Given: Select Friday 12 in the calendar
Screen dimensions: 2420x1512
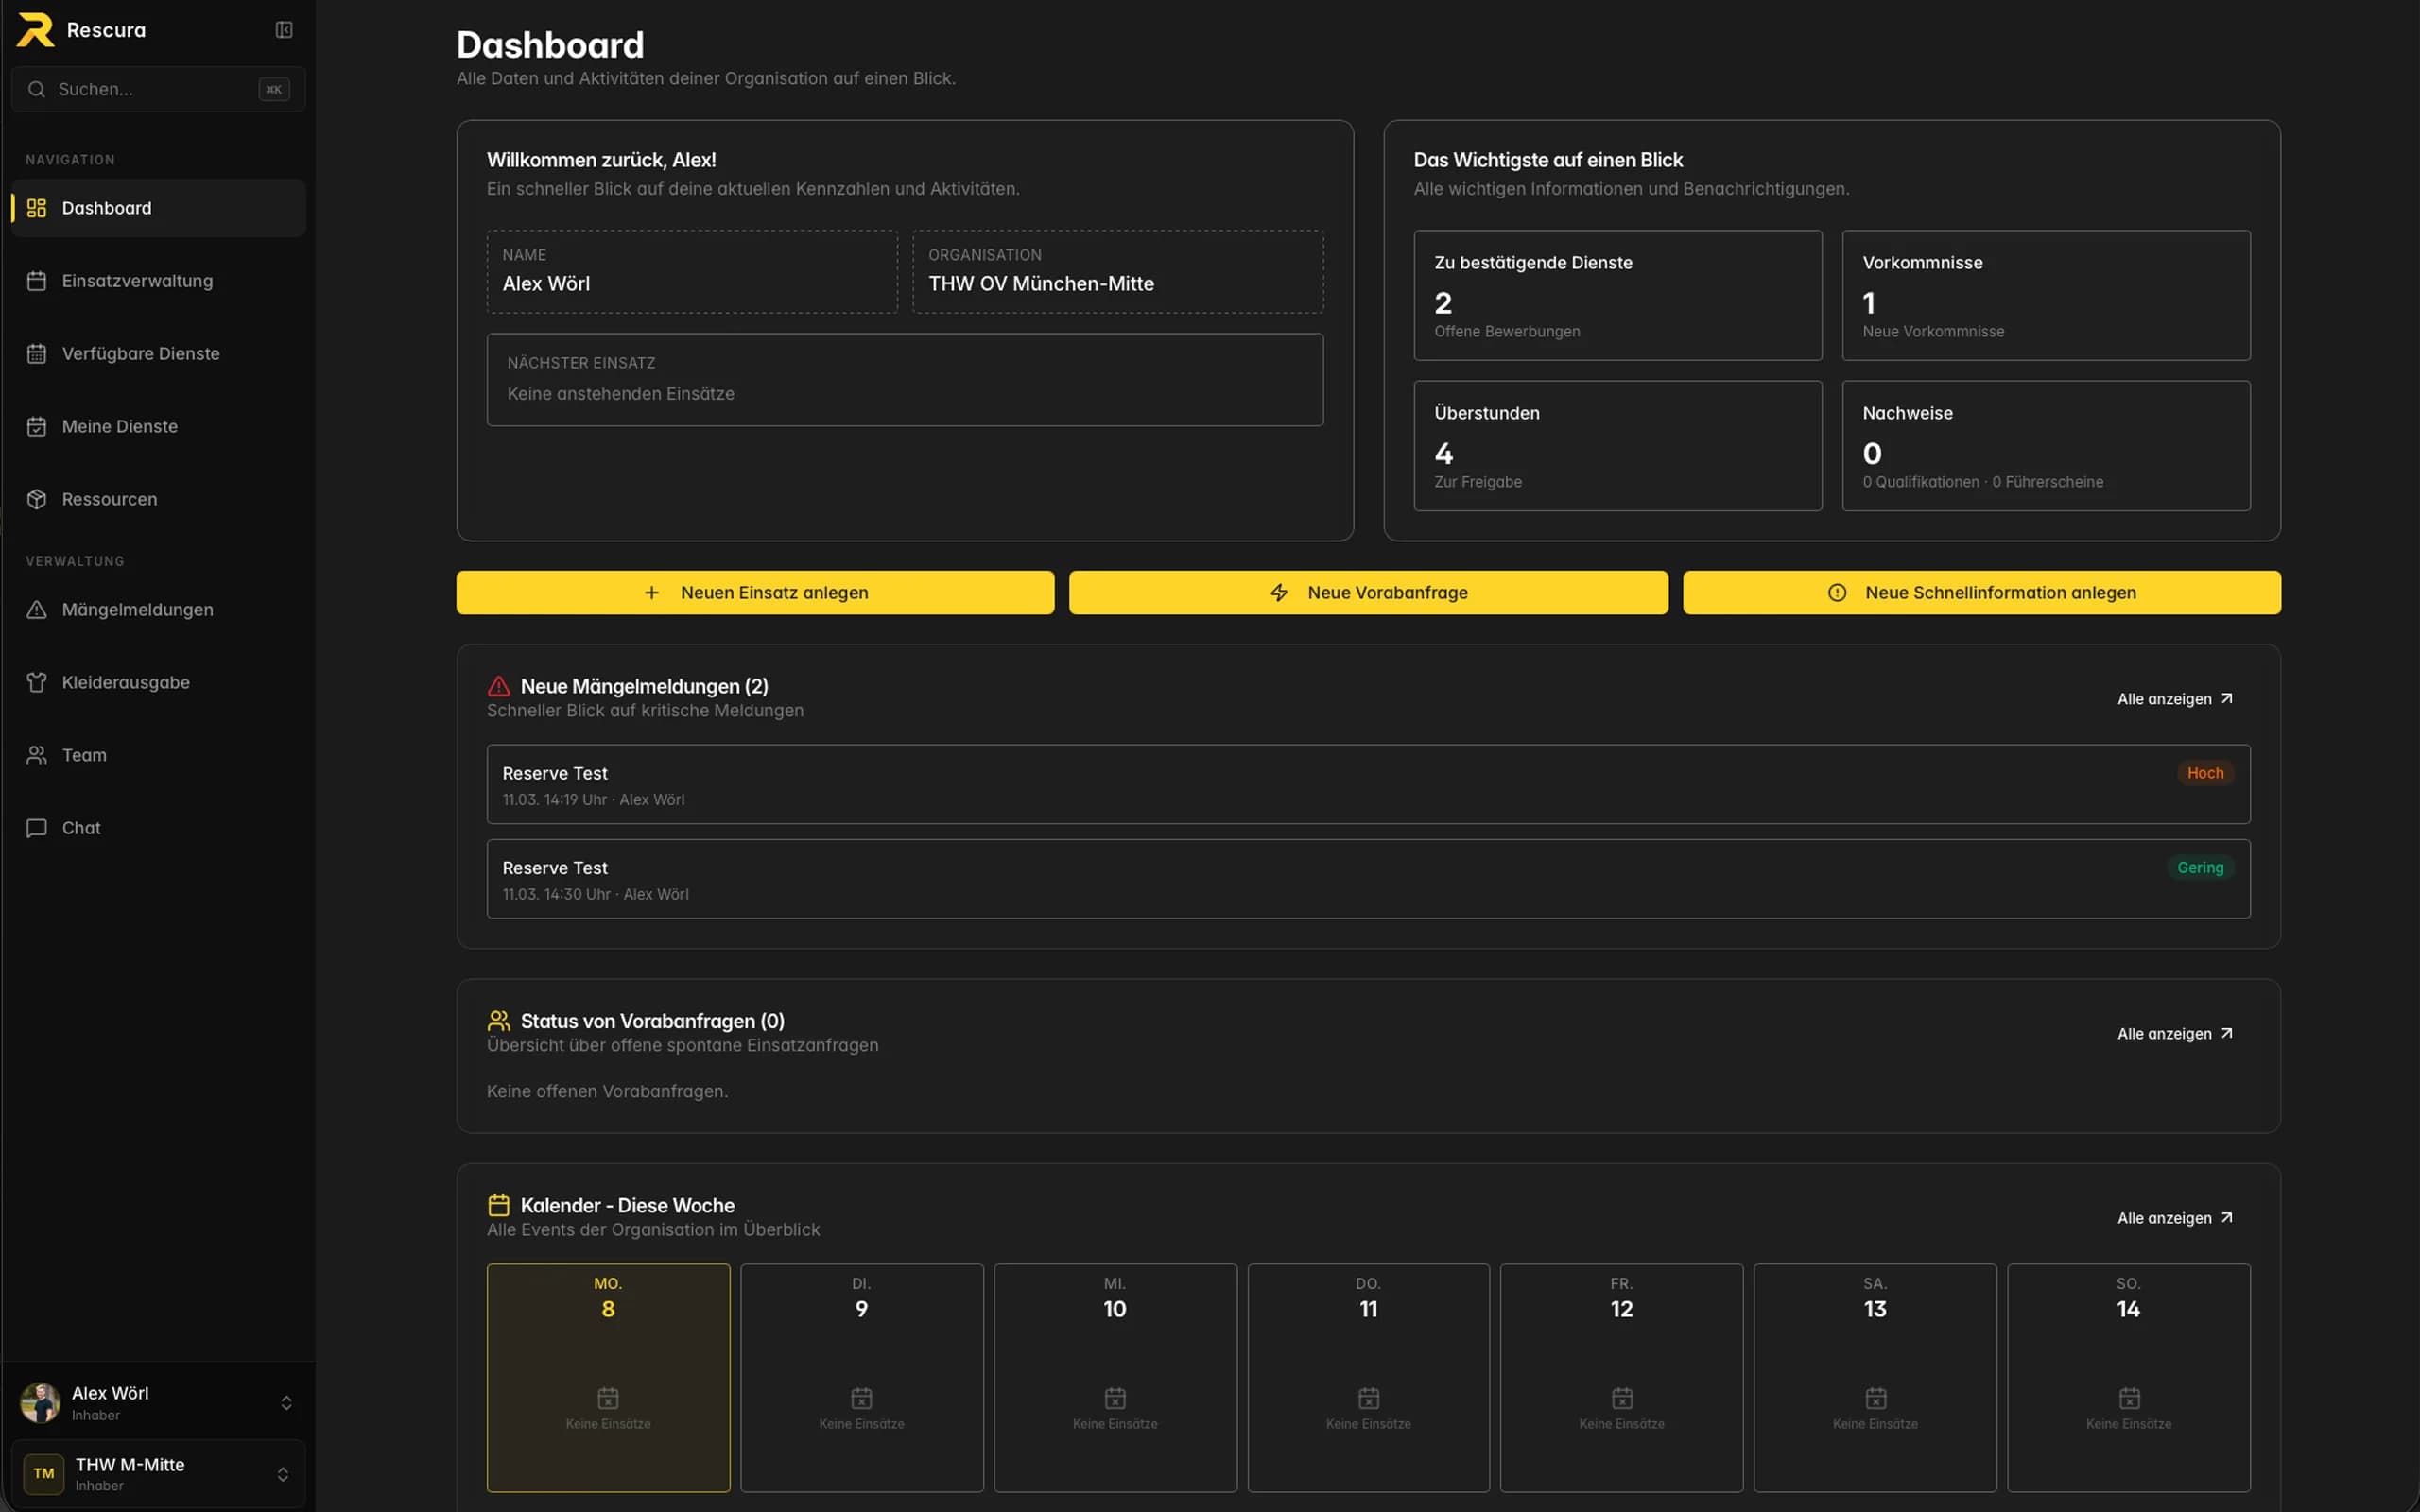Looking at the screenshot, I should click(x=1621, y=1377).
